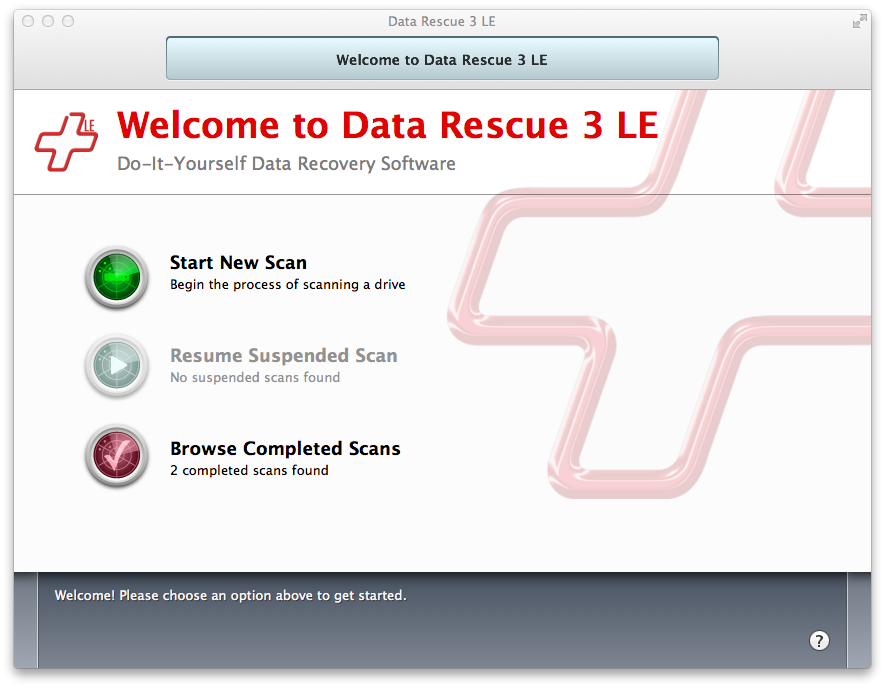
Task: Select the Browse Completed Scans label
Action: (x=285, y=449)
